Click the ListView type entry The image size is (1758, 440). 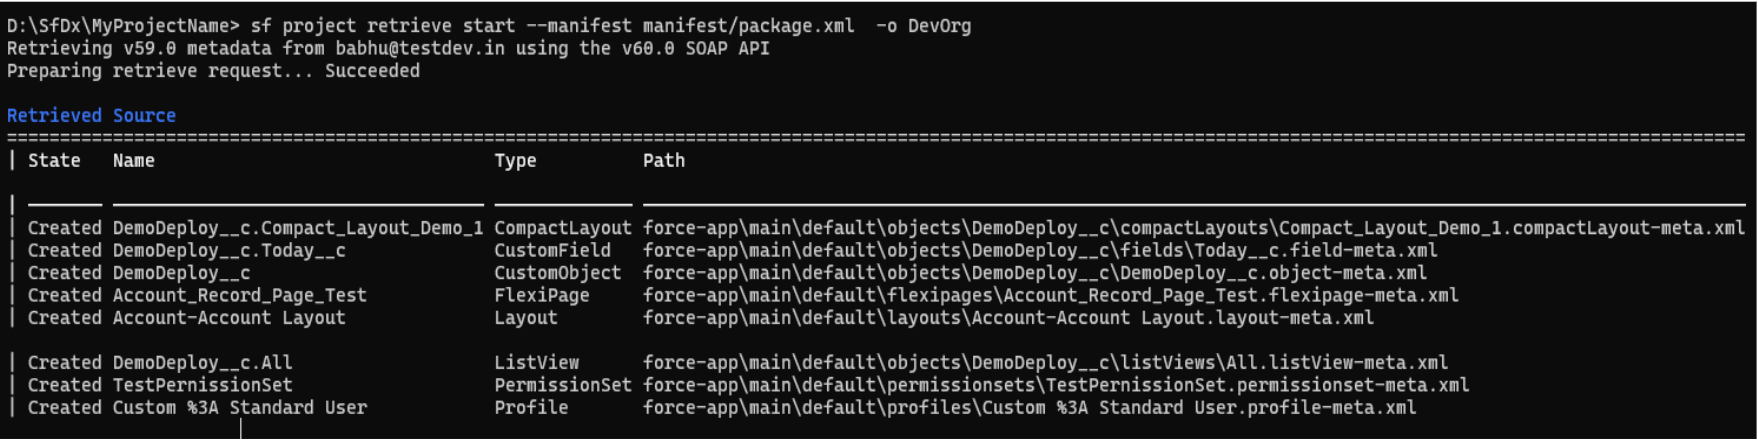tap(536, 363)
